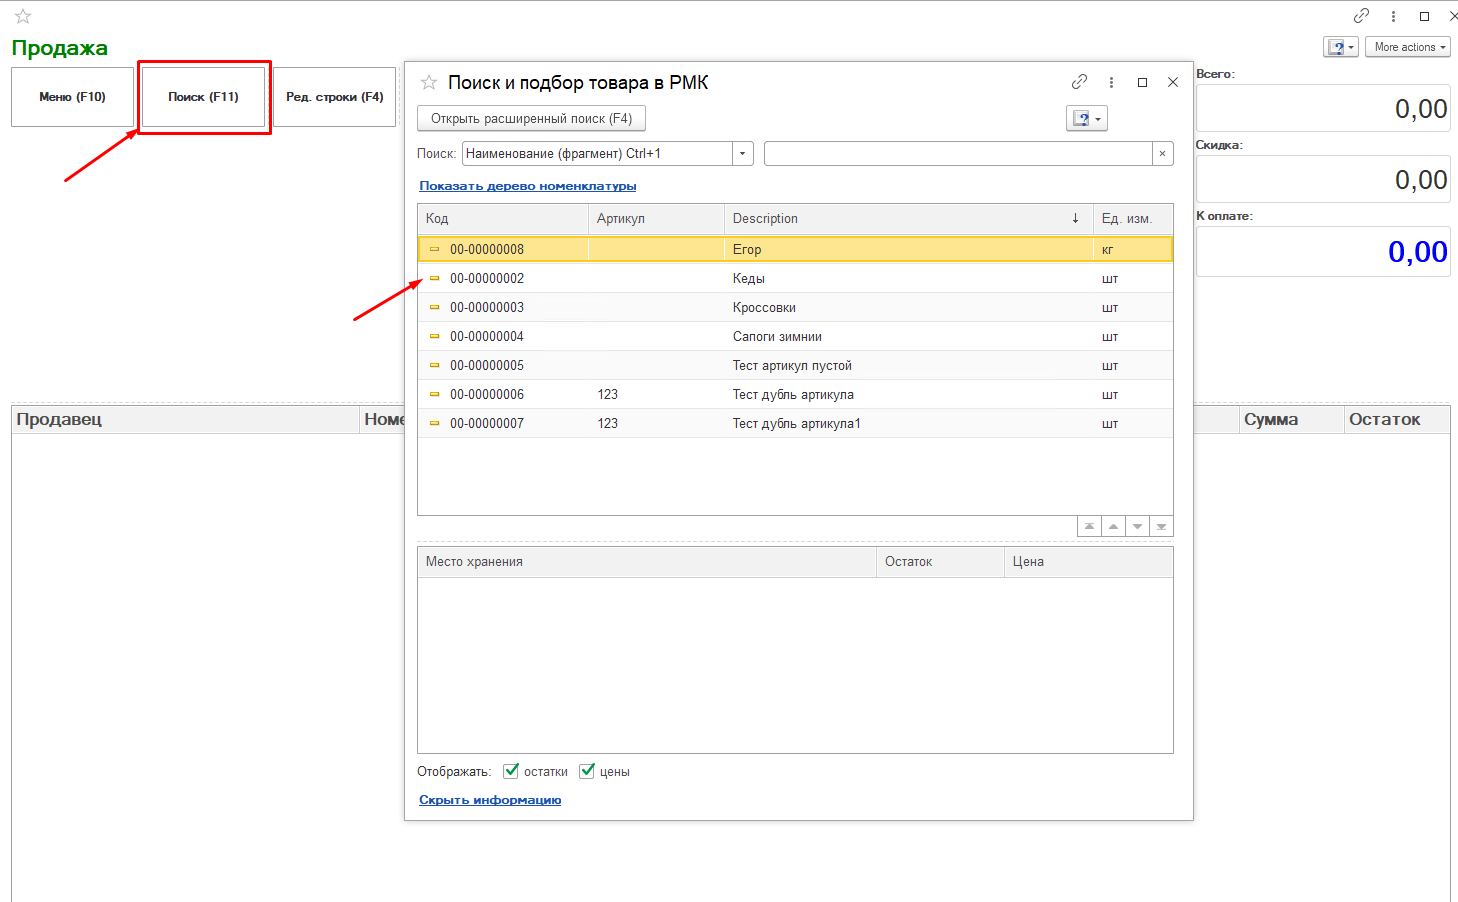This screenshot has height=902, width=1458.
Task: Open the three-dot menu of the main window
Action: click(1393, 16)
